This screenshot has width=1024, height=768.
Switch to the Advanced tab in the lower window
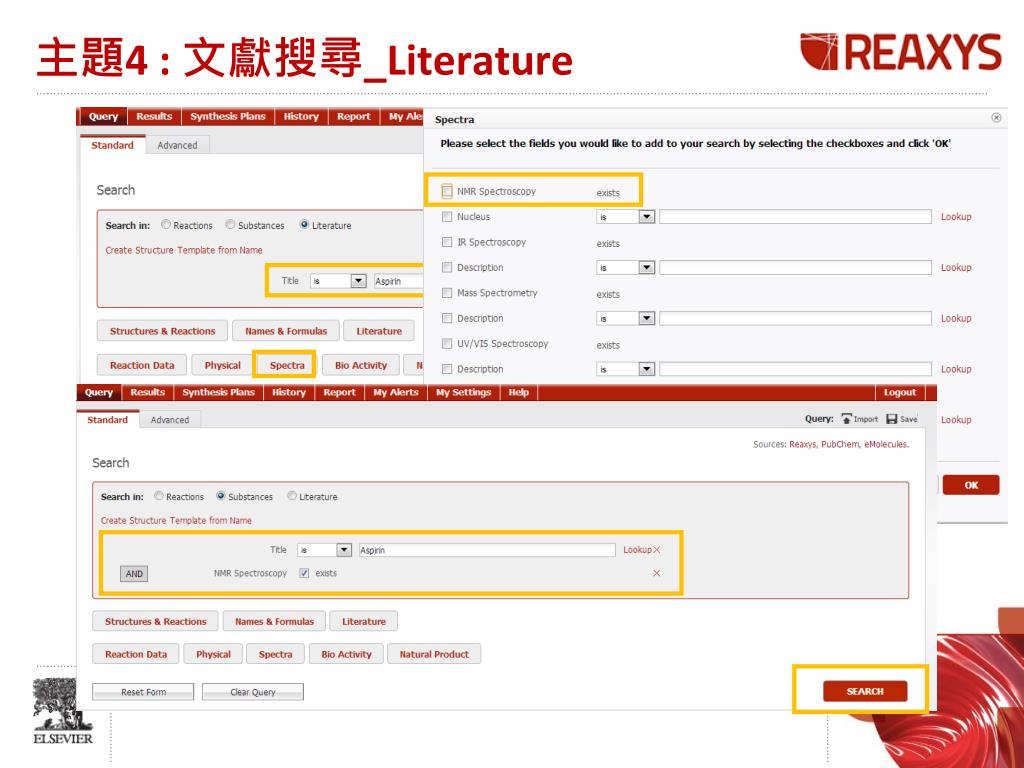(170, 420)
